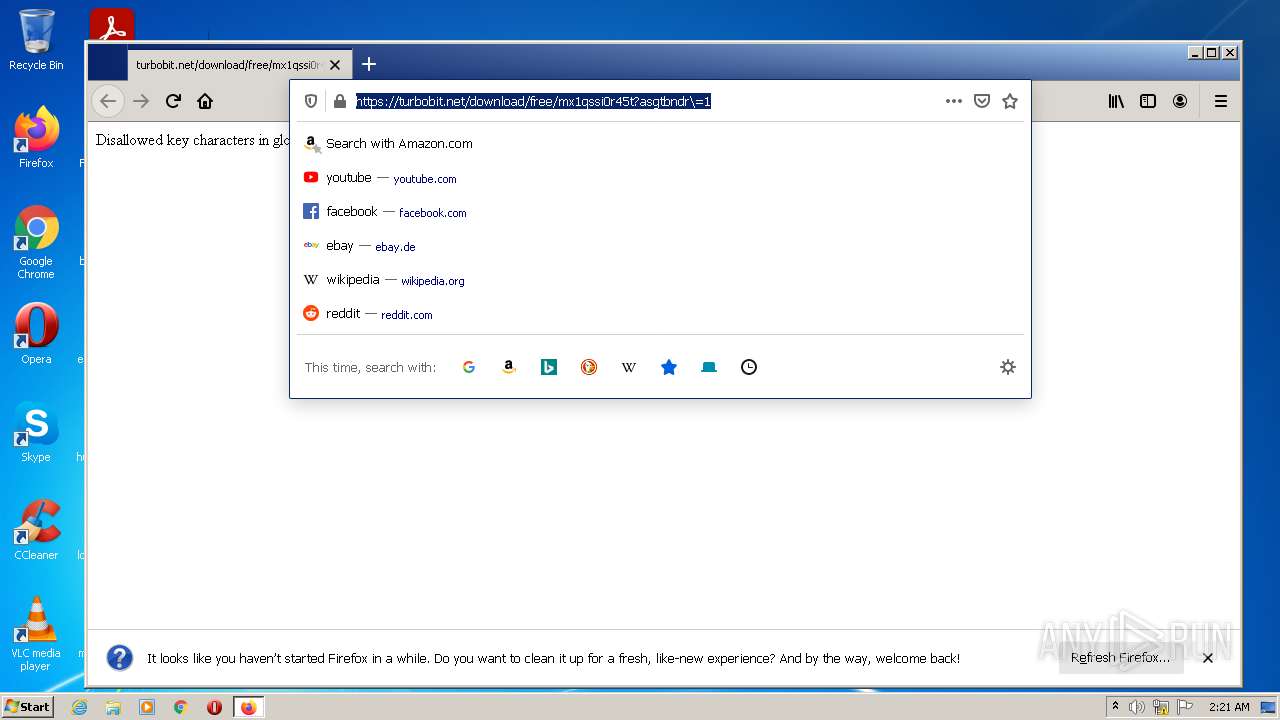Open Windows Start menu
1280x720 pixels.
point(27,707)
